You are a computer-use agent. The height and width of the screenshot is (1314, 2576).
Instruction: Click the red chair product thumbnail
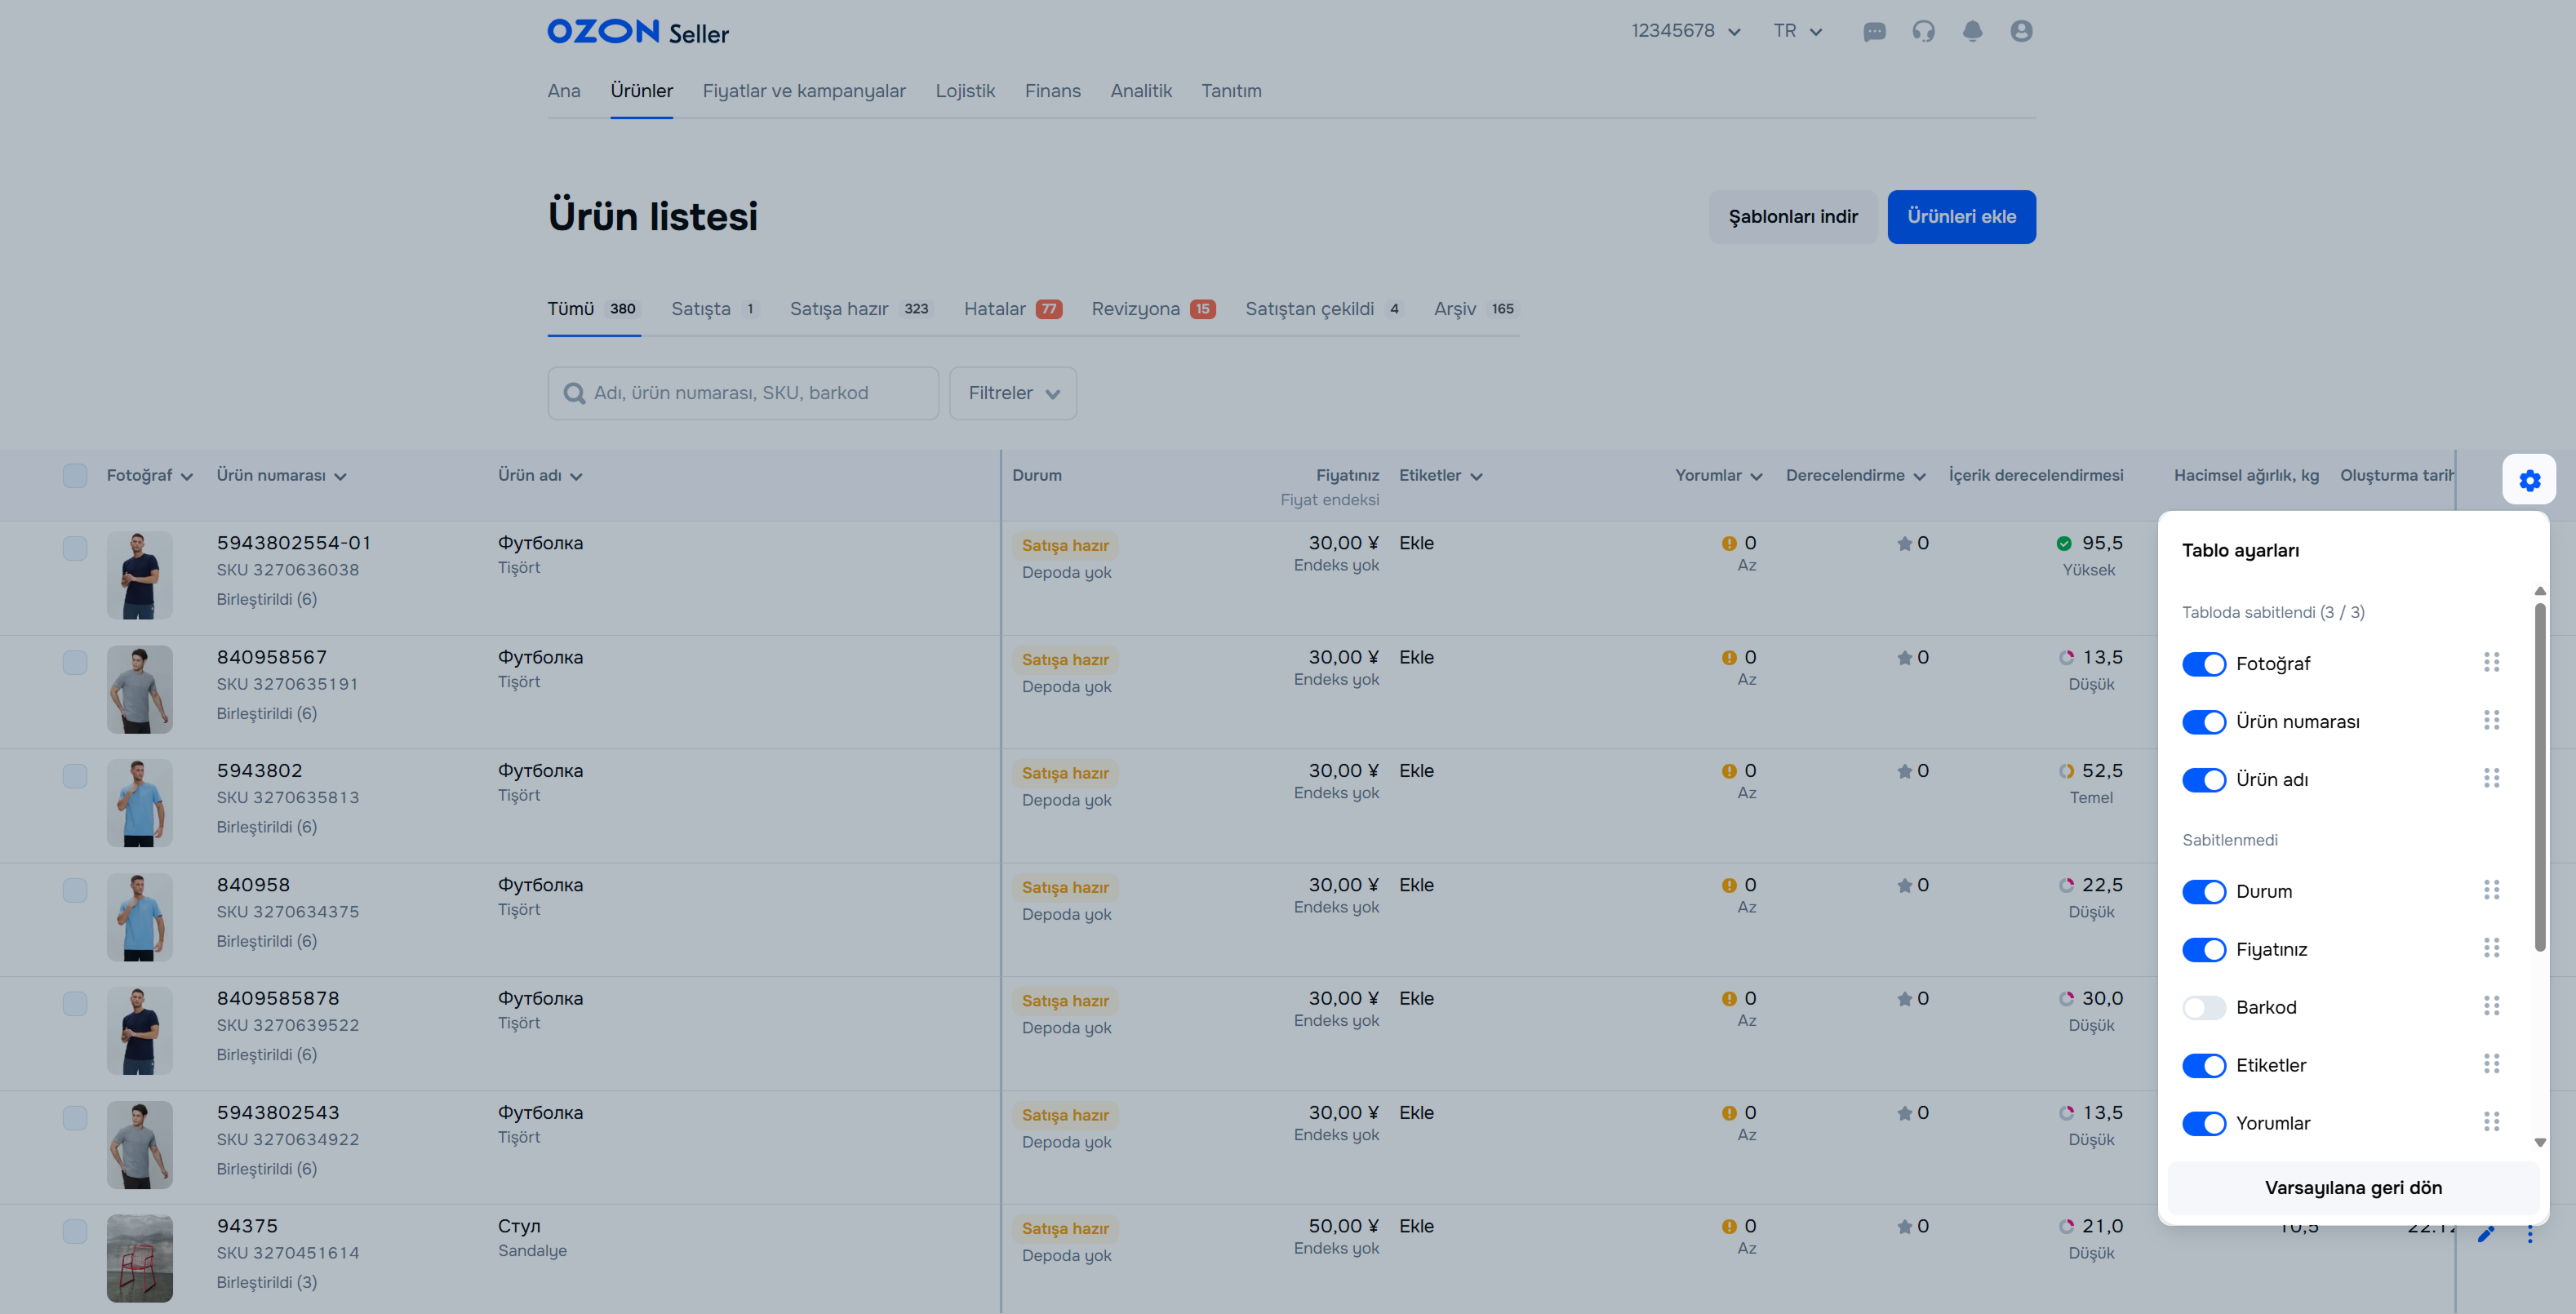140,1257
